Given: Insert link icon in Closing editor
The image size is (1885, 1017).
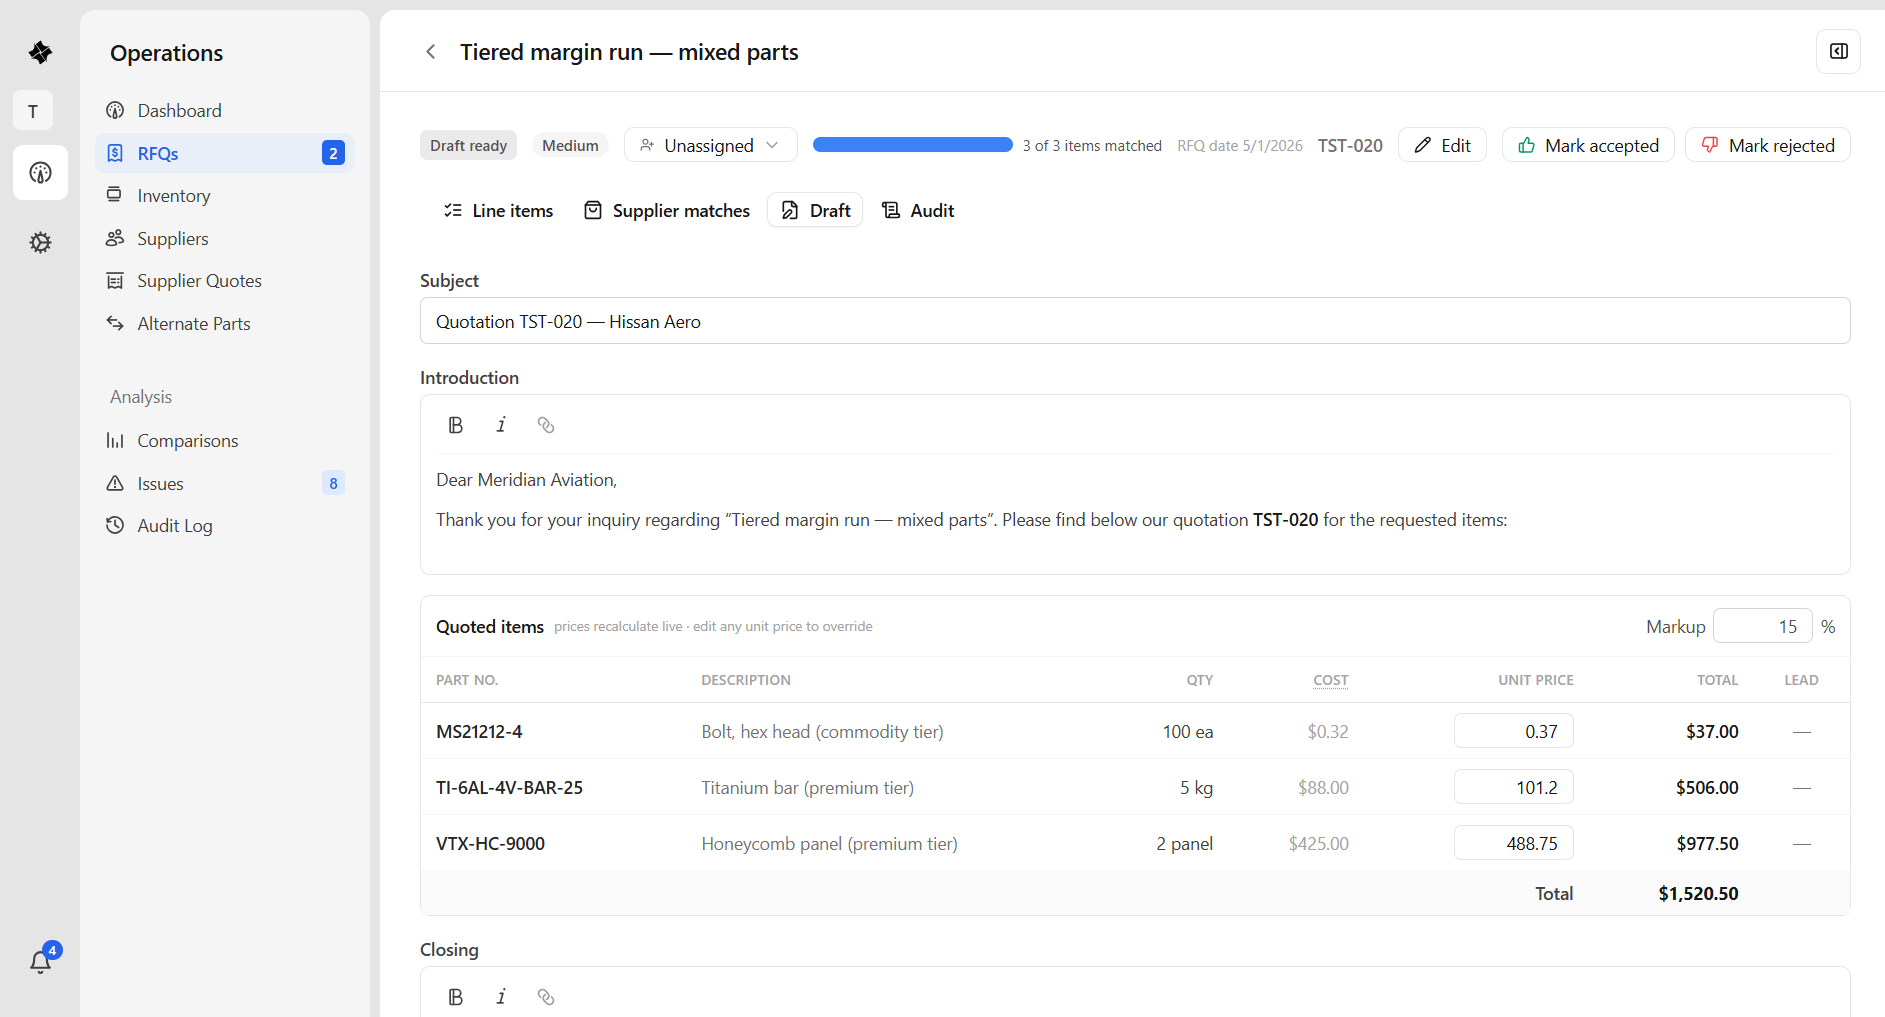Looking at the screenshot, I should tap(546, 997).
